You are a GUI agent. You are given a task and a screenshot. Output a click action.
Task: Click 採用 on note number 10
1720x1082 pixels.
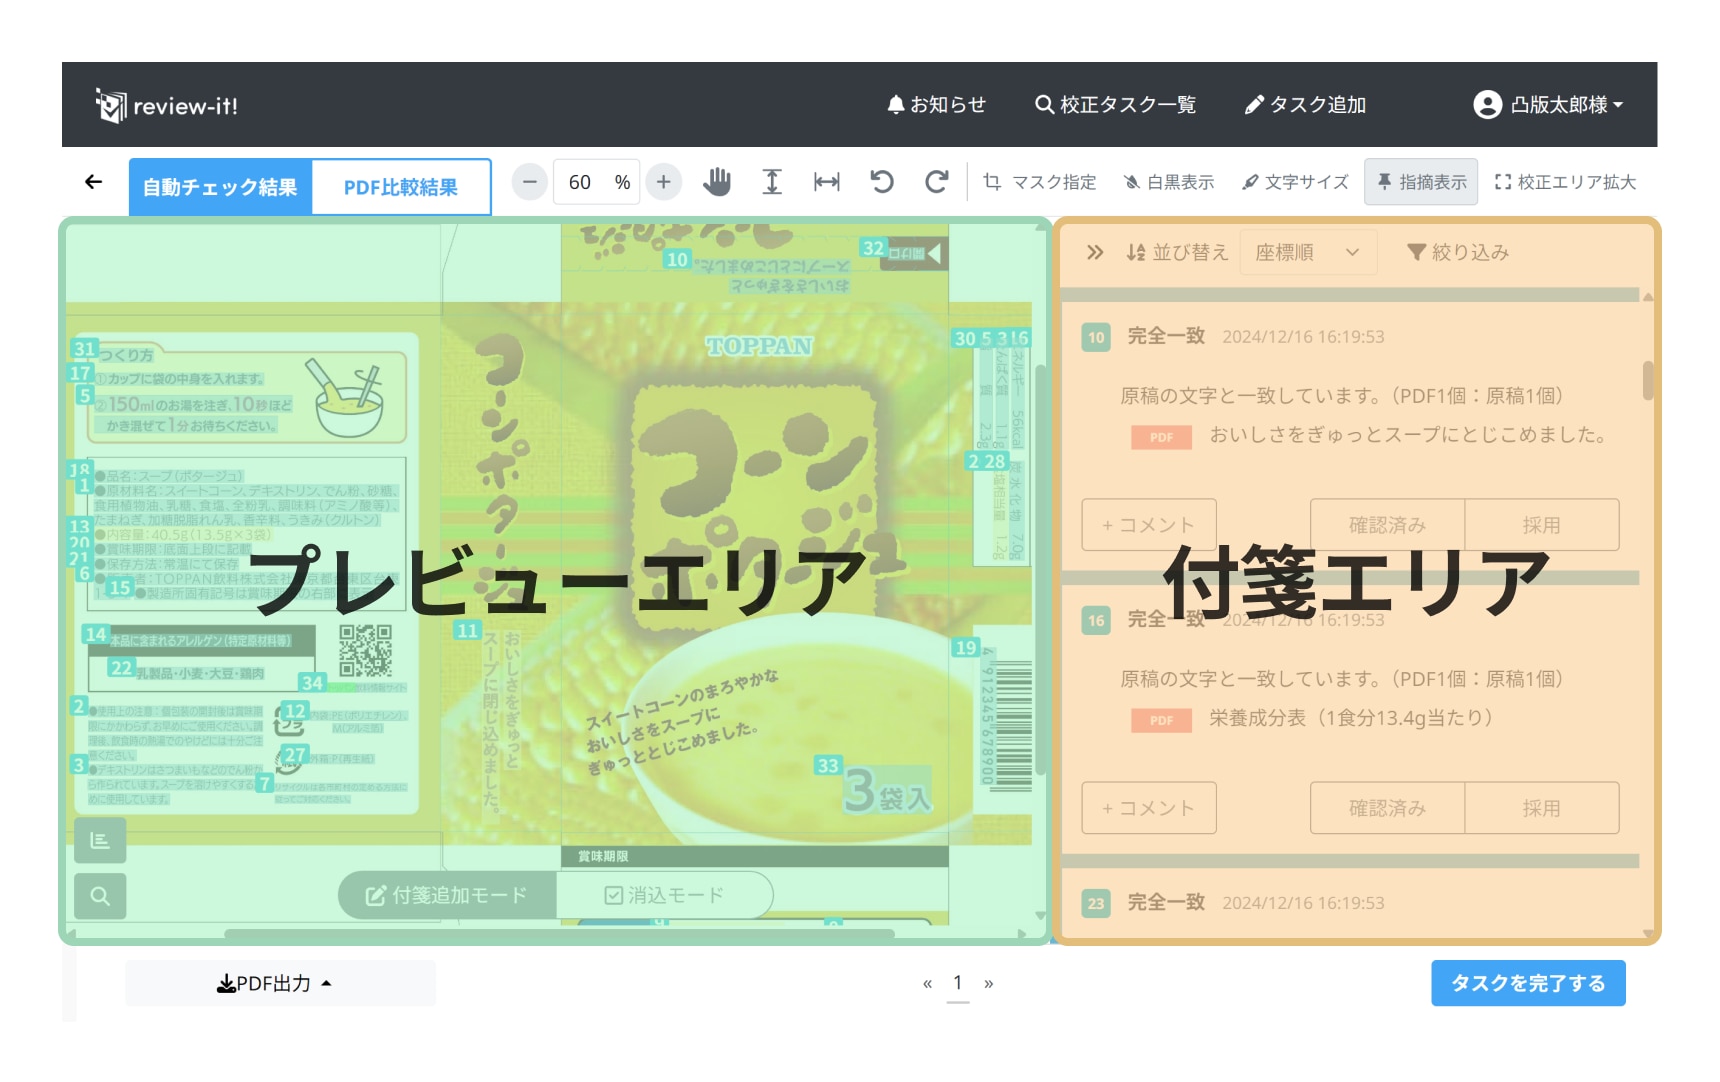pyautogui.click(x=1541, y=525)
